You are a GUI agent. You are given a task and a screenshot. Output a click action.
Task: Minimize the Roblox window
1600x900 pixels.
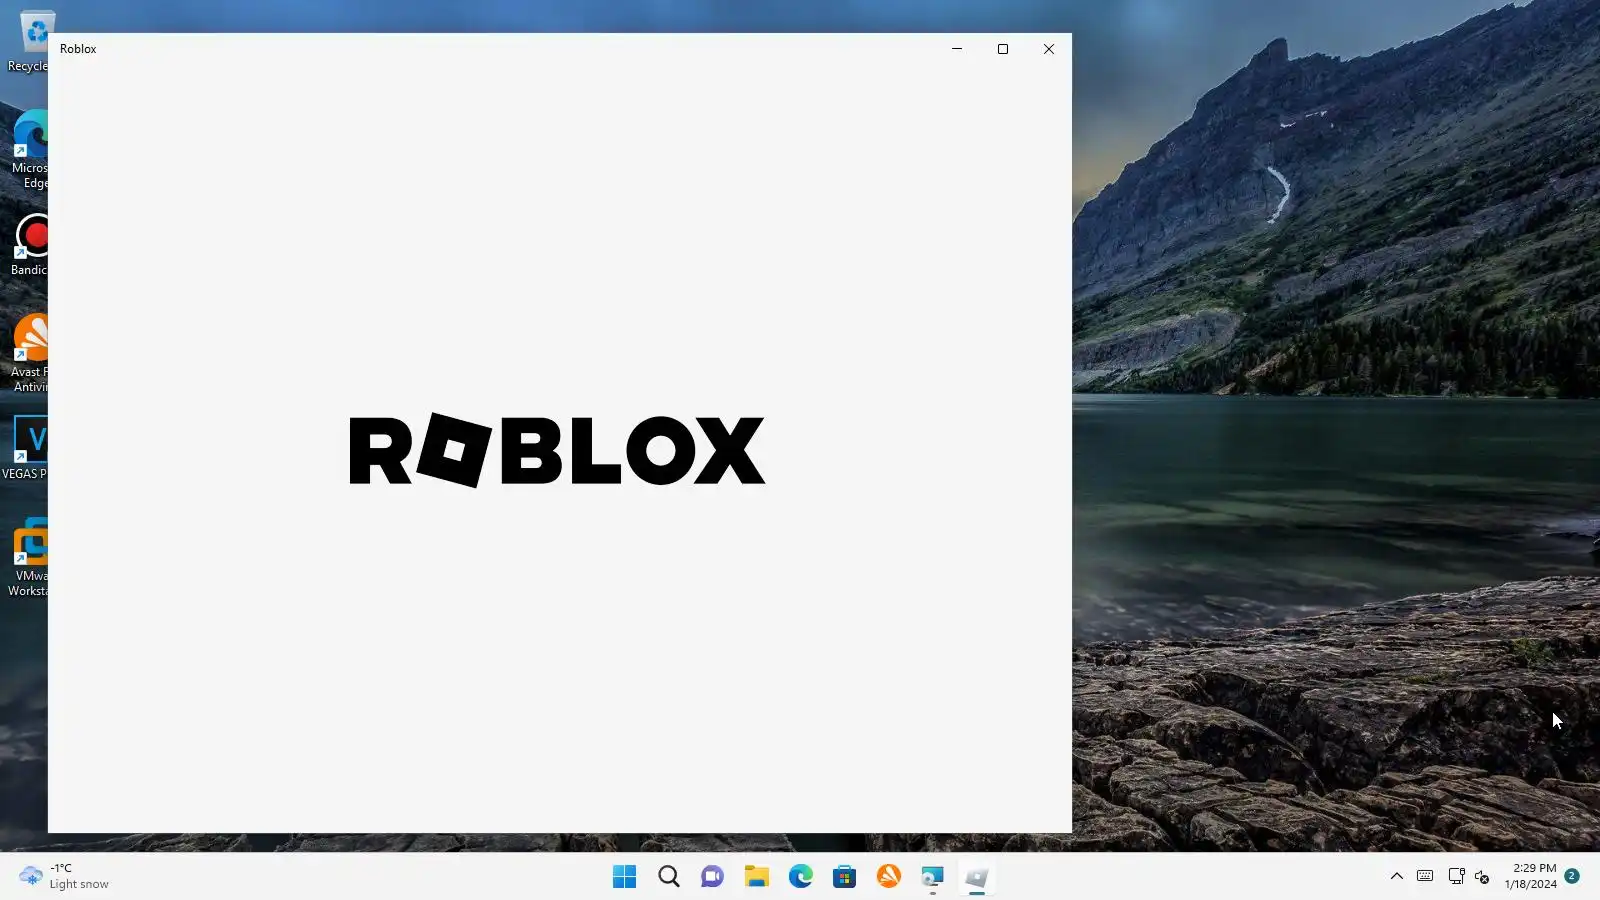[x=957, y=49]
